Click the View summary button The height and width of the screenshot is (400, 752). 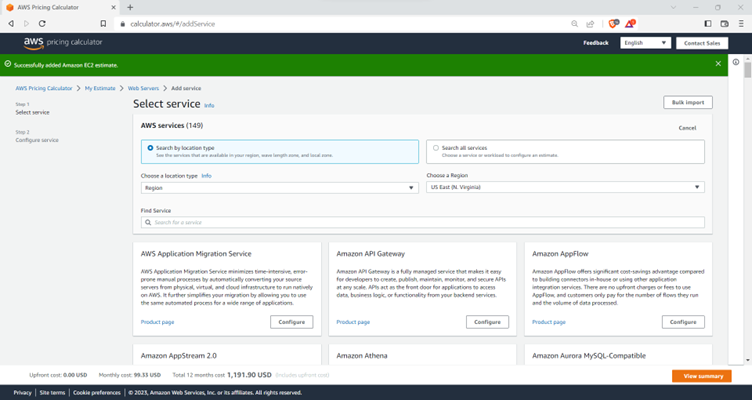click(x=701, y=376)
